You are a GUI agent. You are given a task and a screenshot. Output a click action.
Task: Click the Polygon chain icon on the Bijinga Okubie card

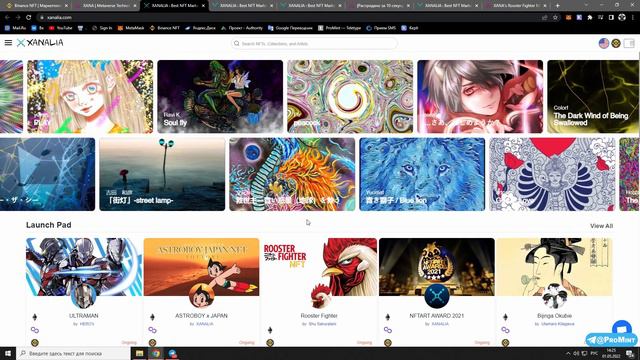[505, 330]
